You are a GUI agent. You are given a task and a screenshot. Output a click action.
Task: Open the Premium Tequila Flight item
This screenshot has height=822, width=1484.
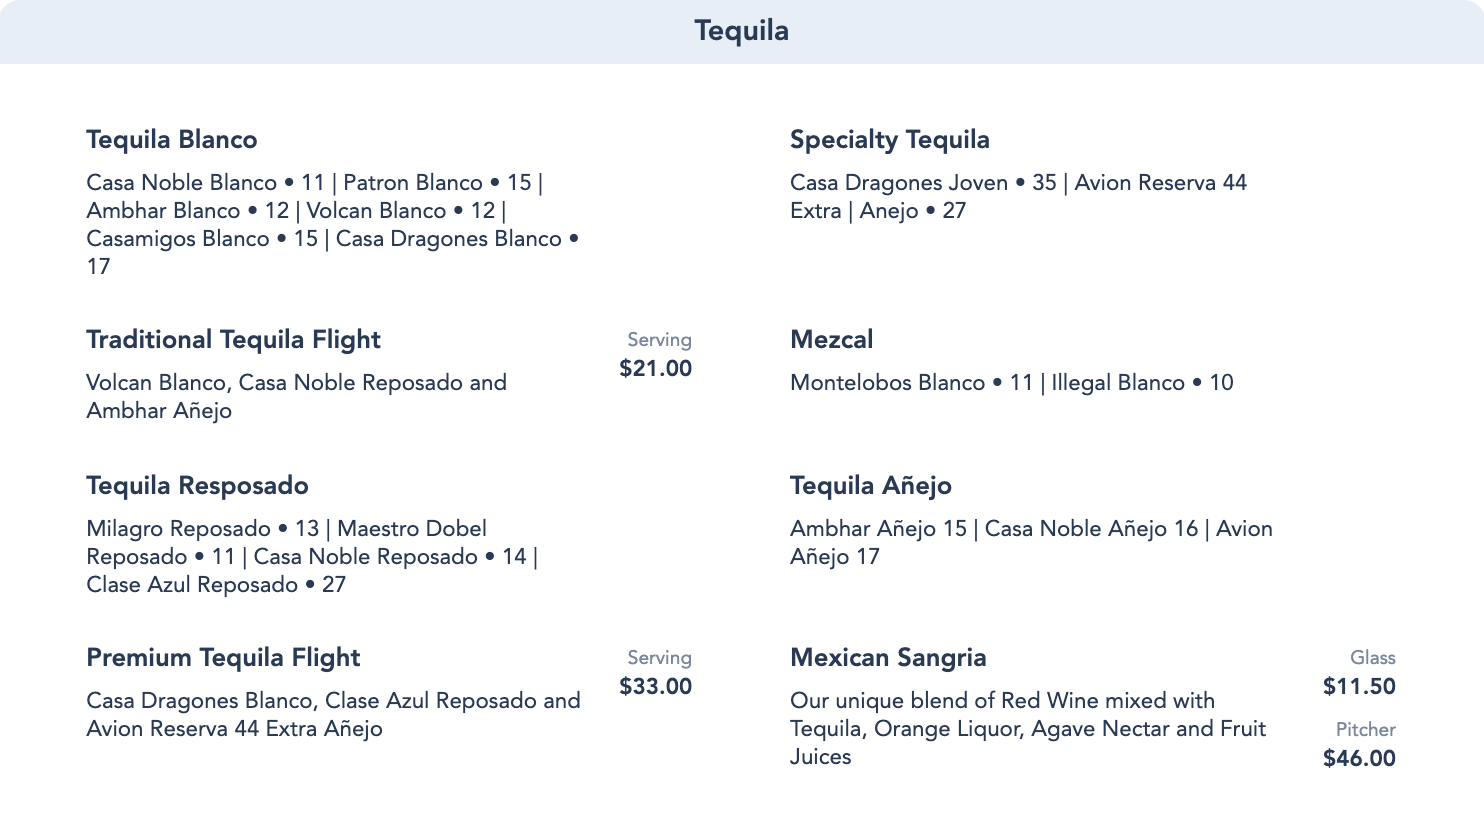pos(223,658)
